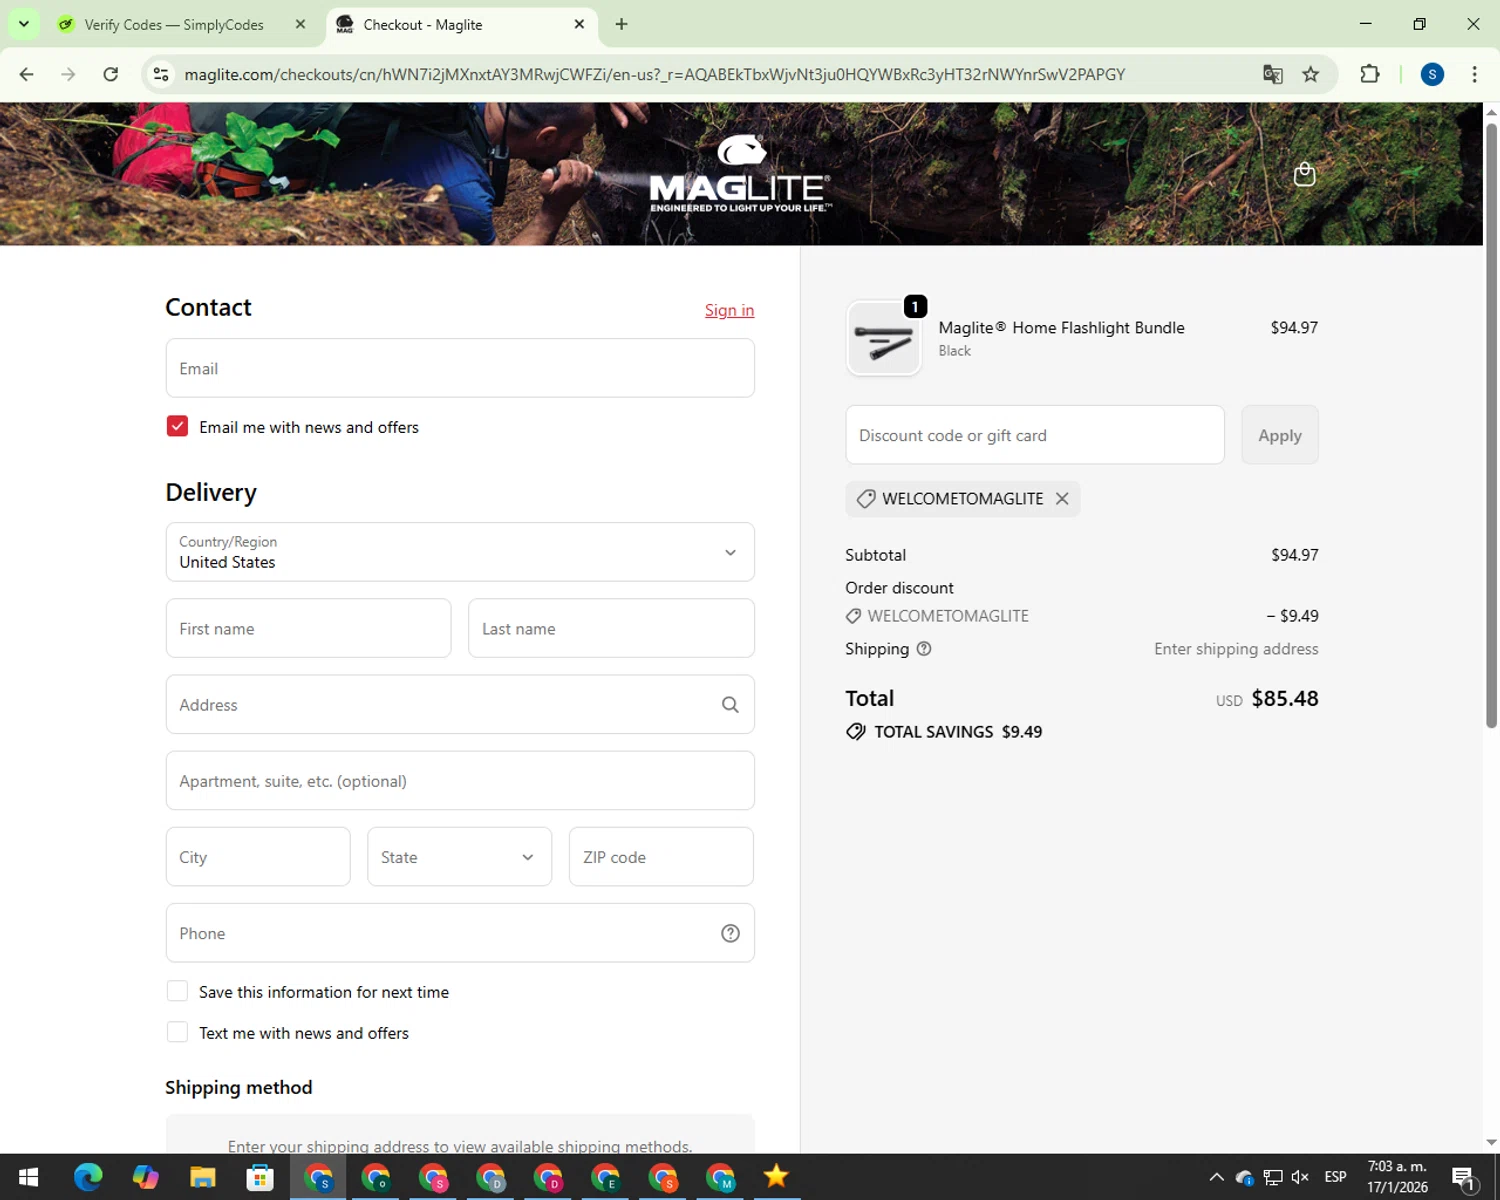The image size is (1500, 1200).
Task: Open the State dropdown
Action: click(459, 857)
